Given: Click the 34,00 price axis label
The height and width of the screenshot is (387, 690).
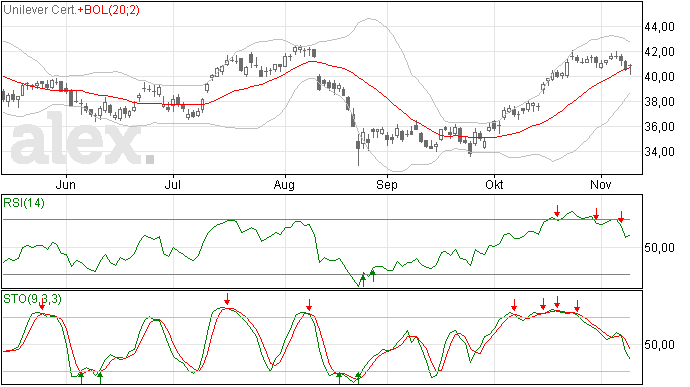Looking at the screenshot, I should tap(659, 152).
